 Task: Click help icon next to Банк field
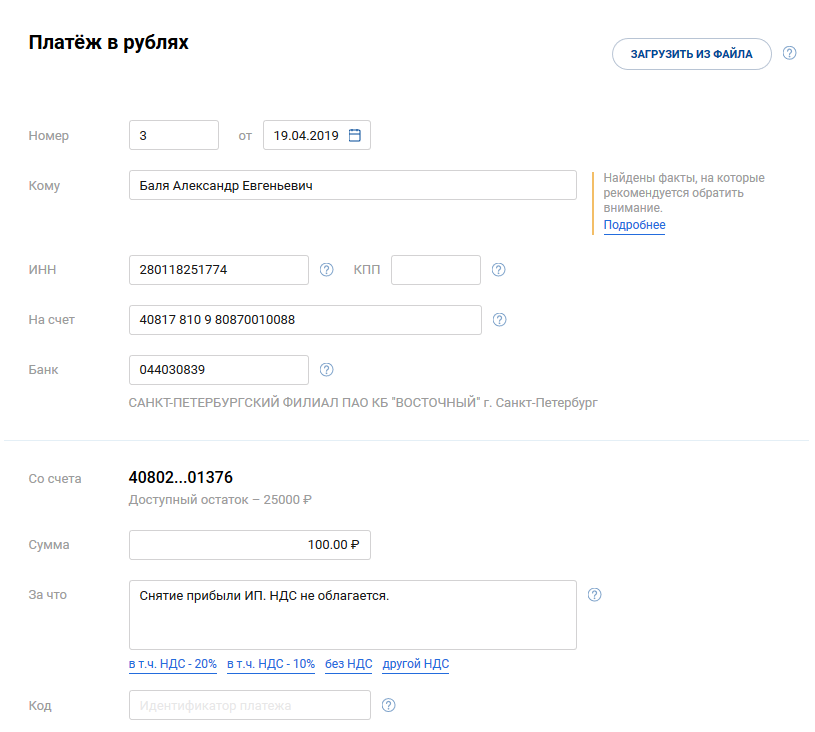coord(326,370)
